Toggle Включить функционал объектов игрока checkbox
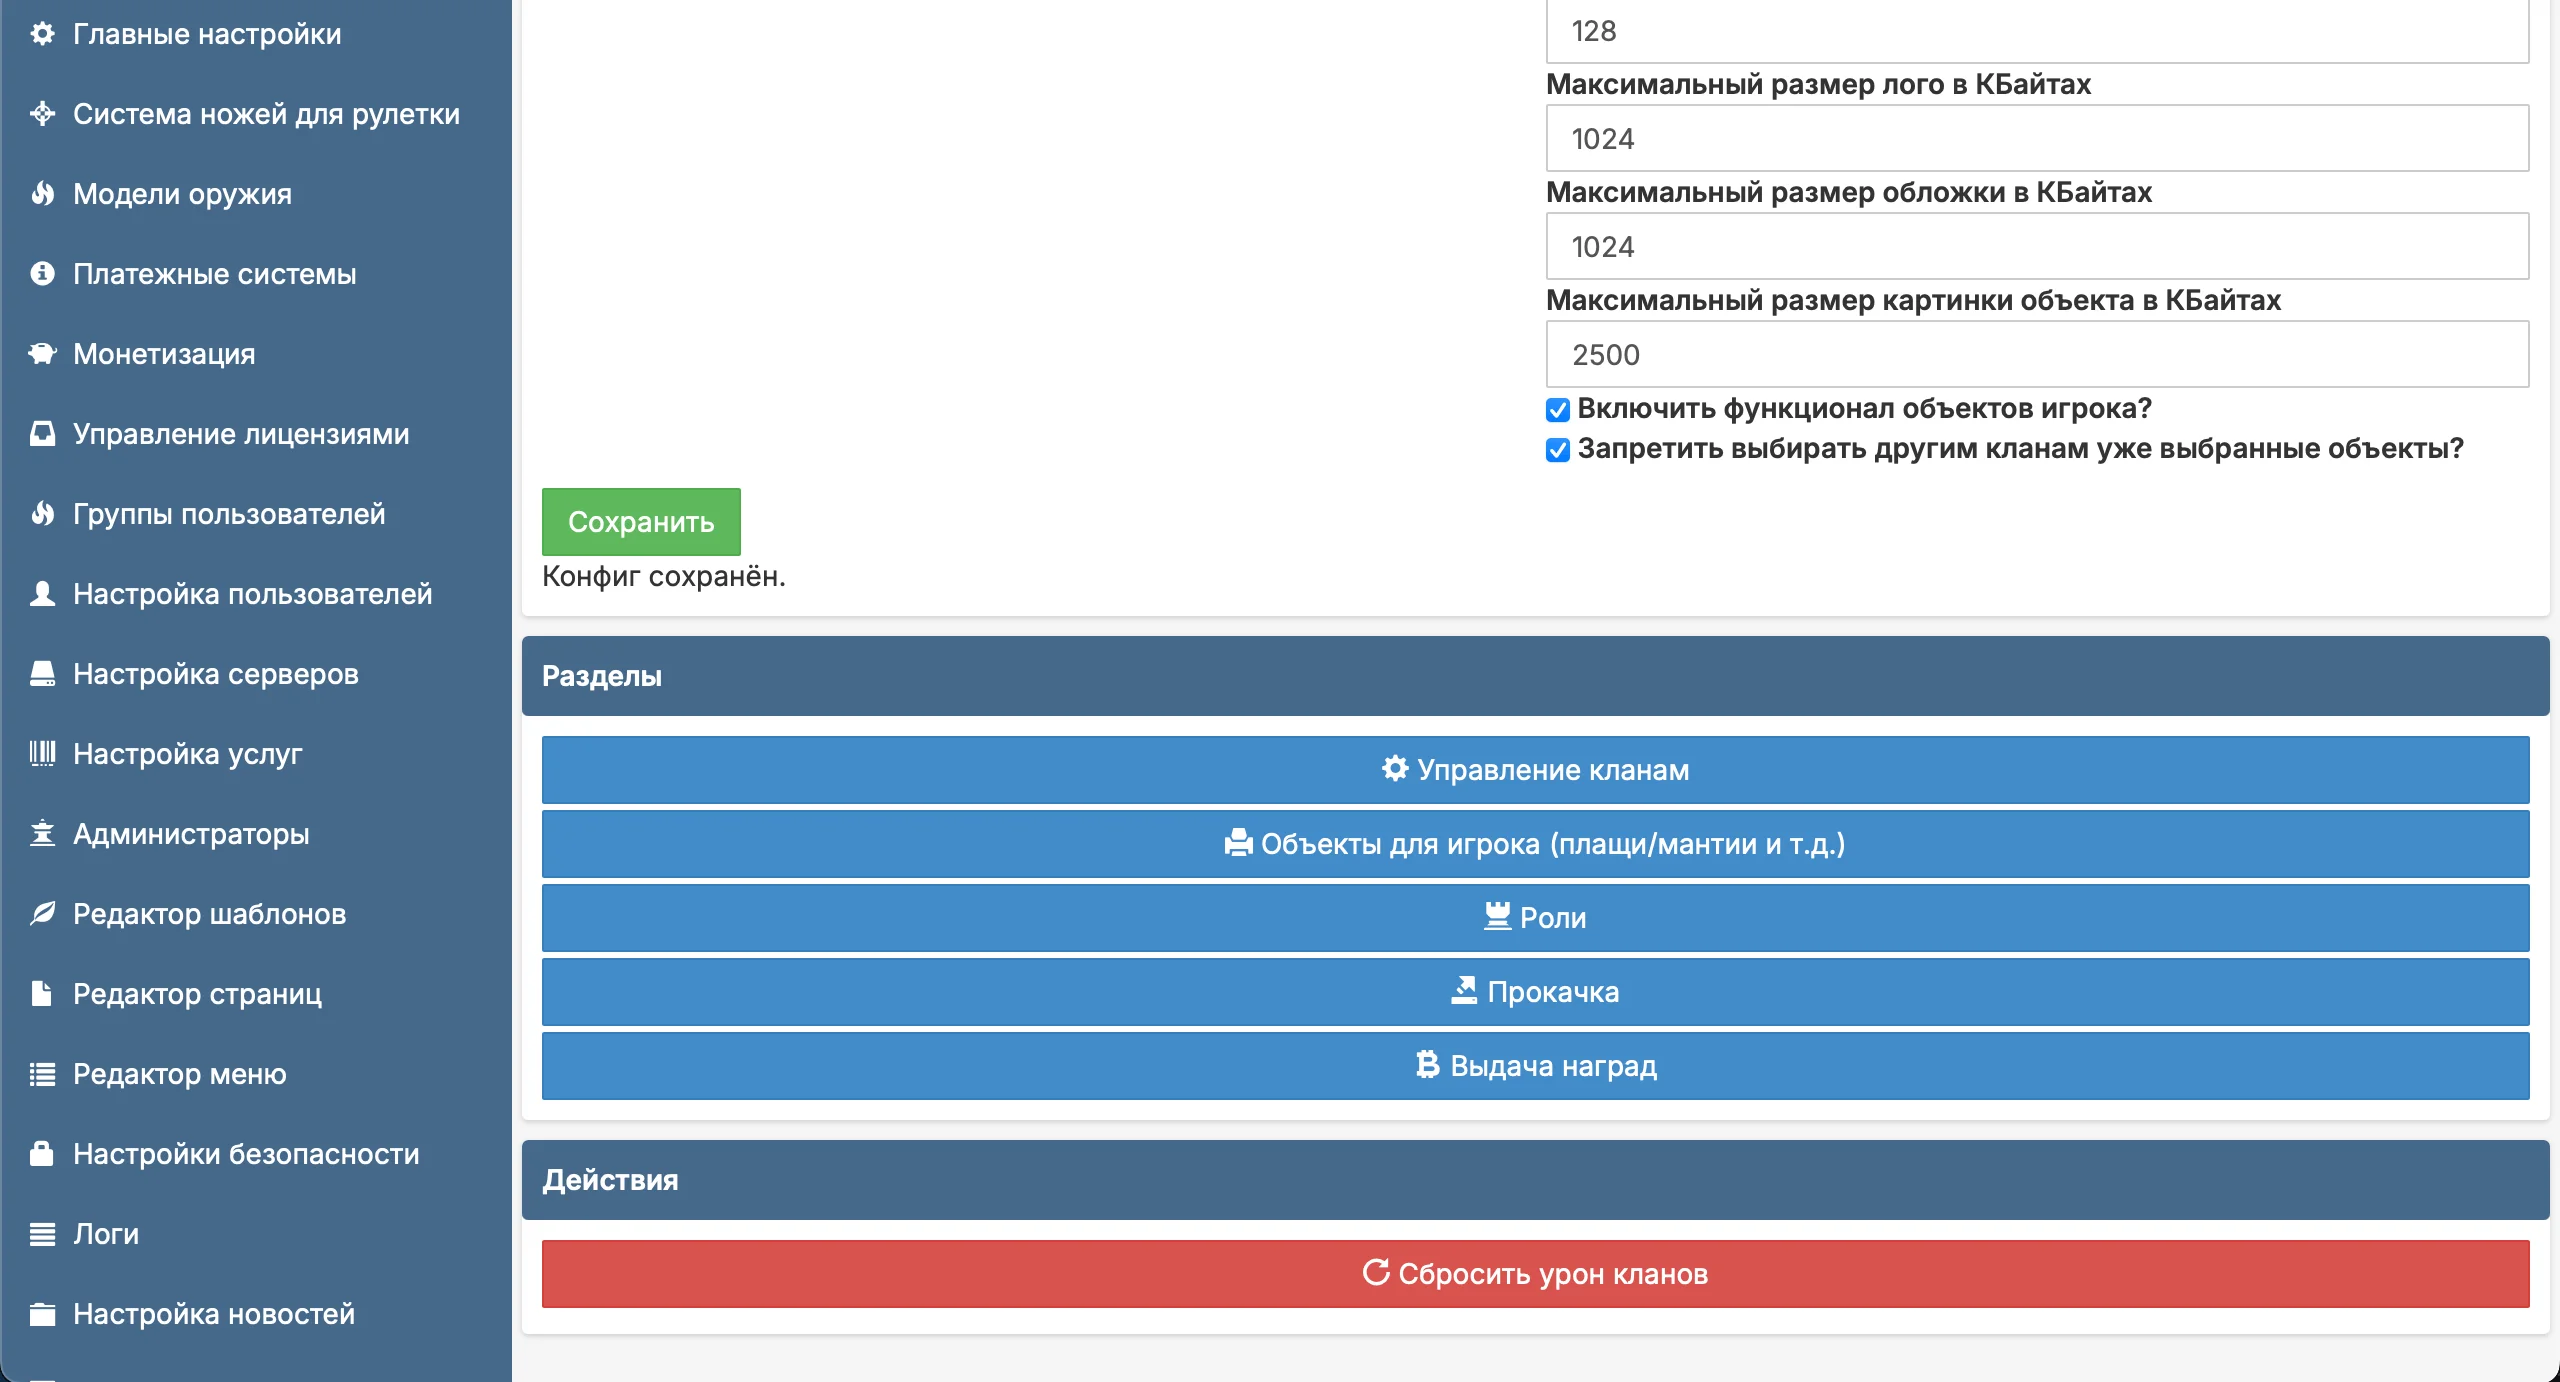This screenshot has width=2560, height=1382. click(1558, 410)
